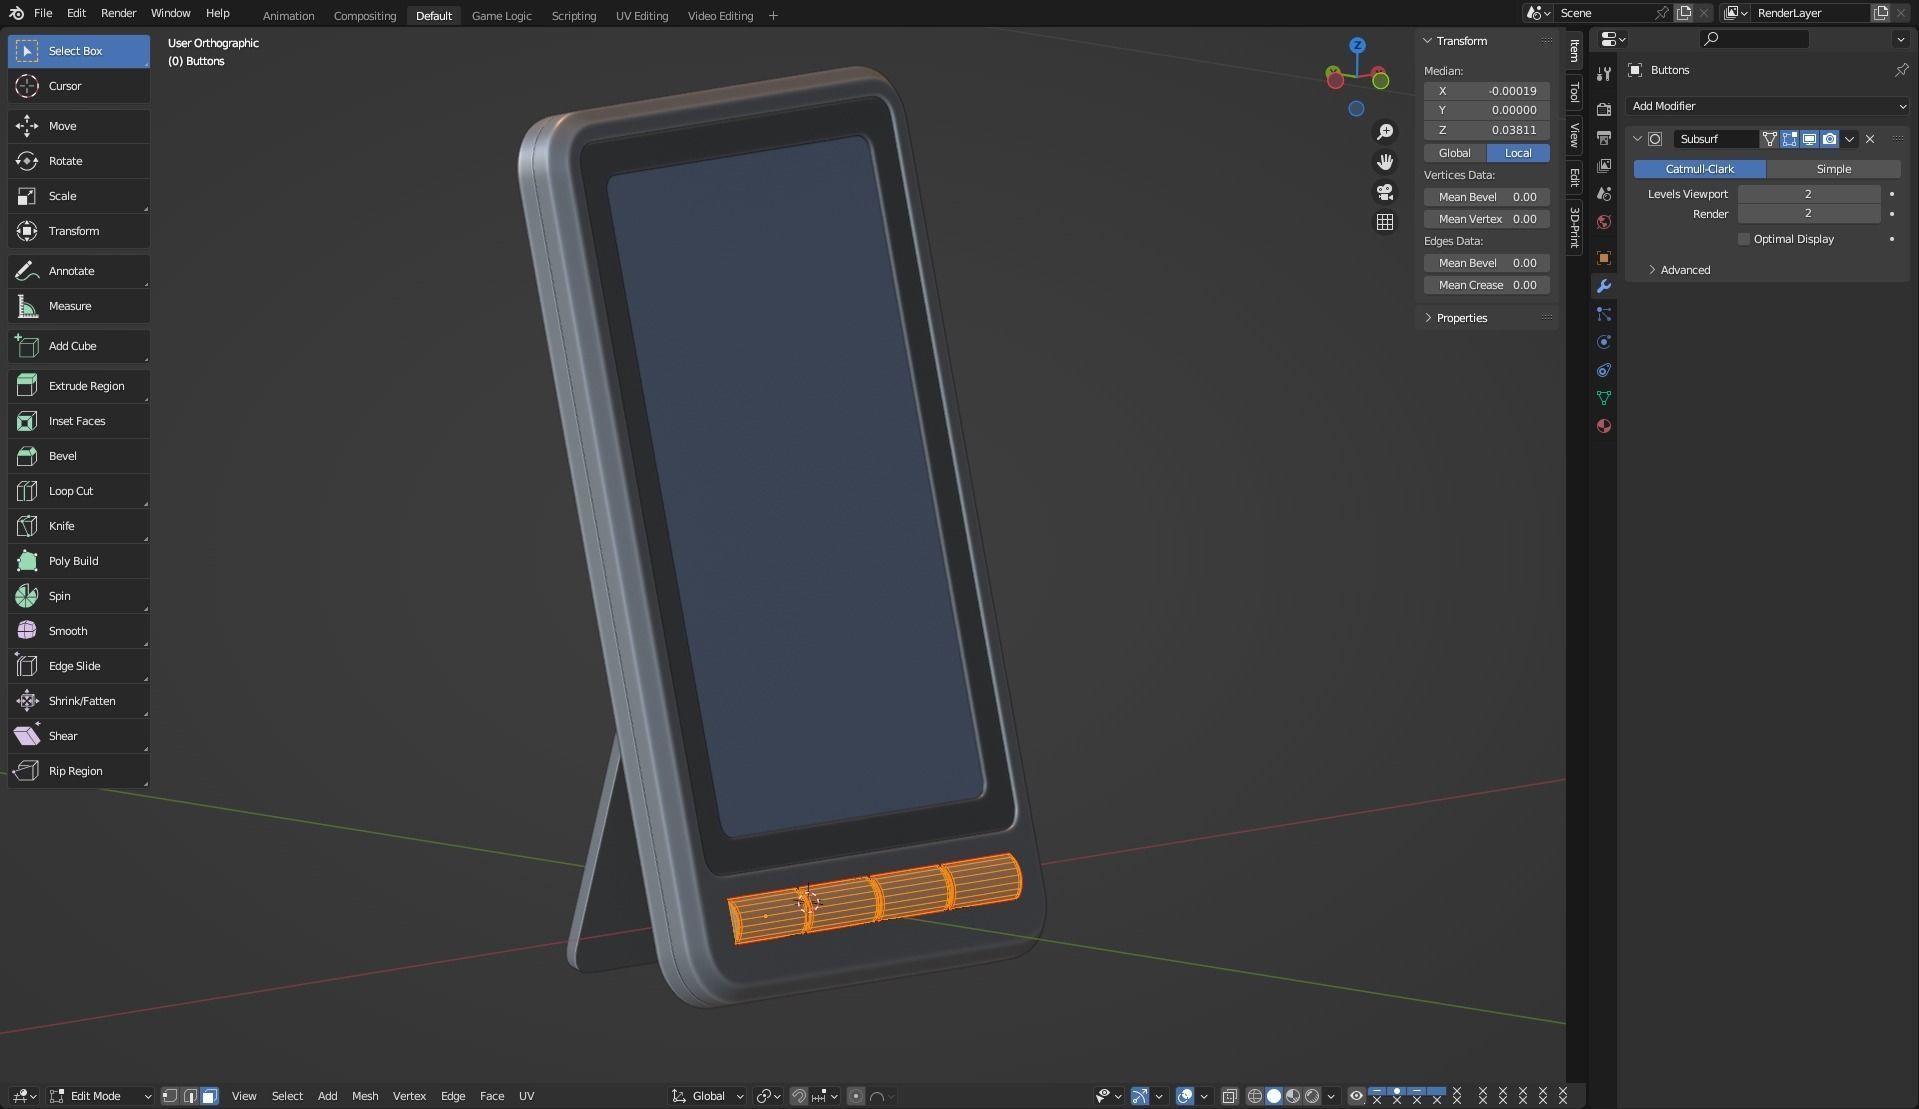Toggle the camera view in viewport

click(1385, 192)
